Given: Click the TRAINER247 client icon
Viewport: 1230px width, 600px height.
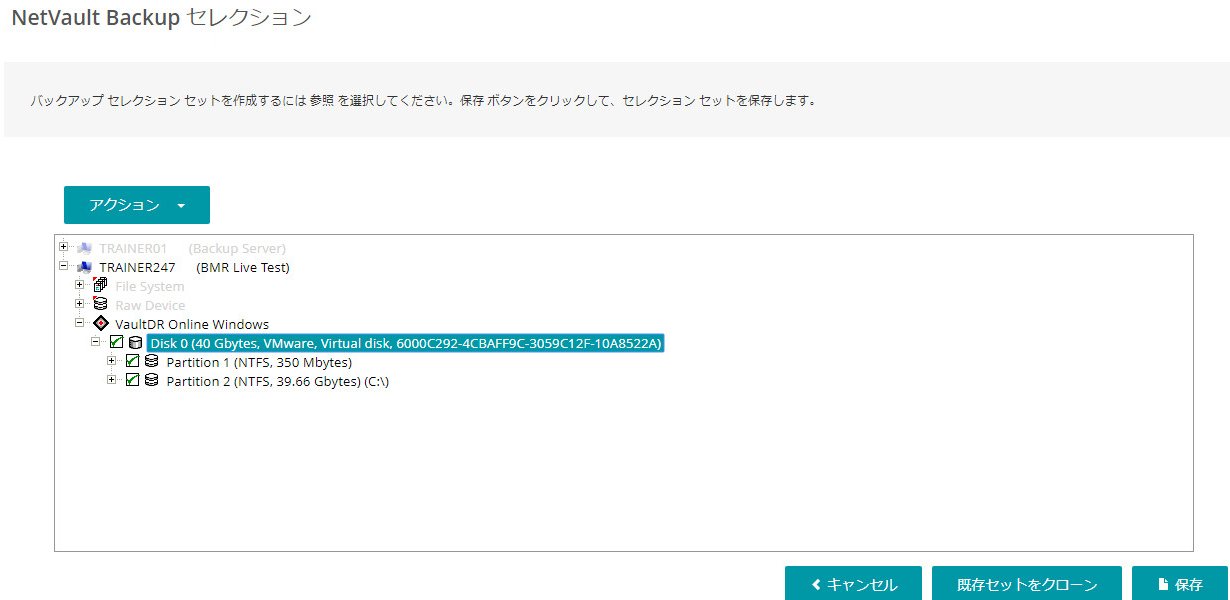Looking at the screenshot, I should (x=84, y=267).
